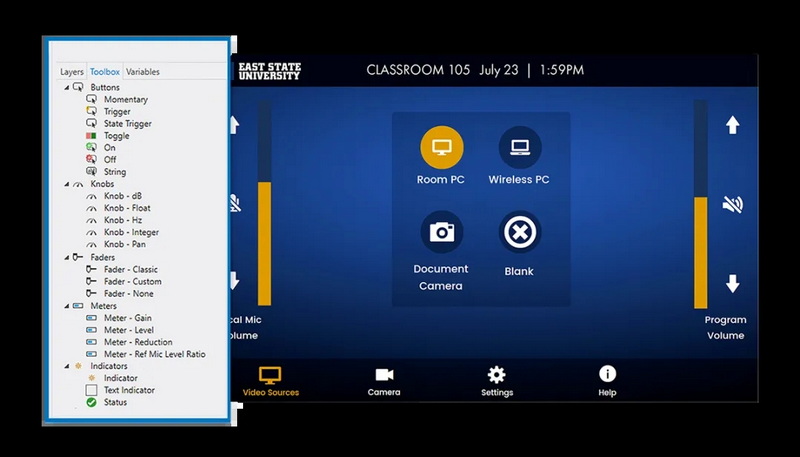Image resolution: width=800 pixels, height=457 pixels.
Task: Switch to the Variables tab
Action: 142,72
